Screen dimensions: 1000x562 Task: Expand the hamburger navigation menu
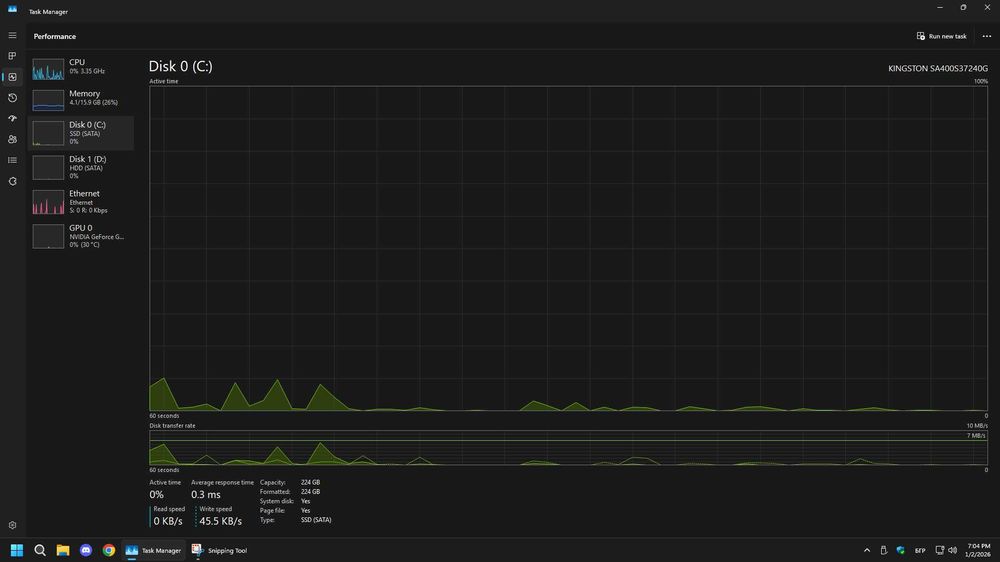(12, 36)
